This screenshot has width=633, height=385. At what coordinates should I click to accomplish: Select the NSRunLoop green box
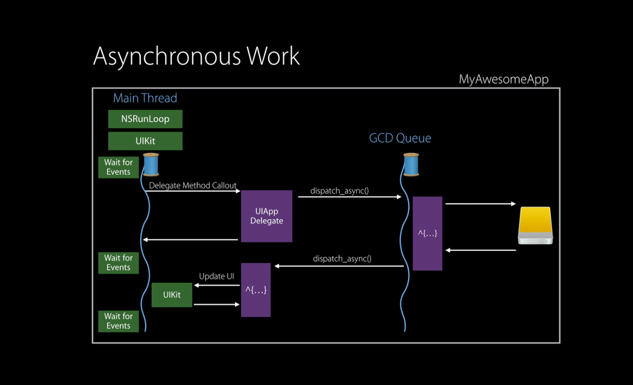pos(145,119)
